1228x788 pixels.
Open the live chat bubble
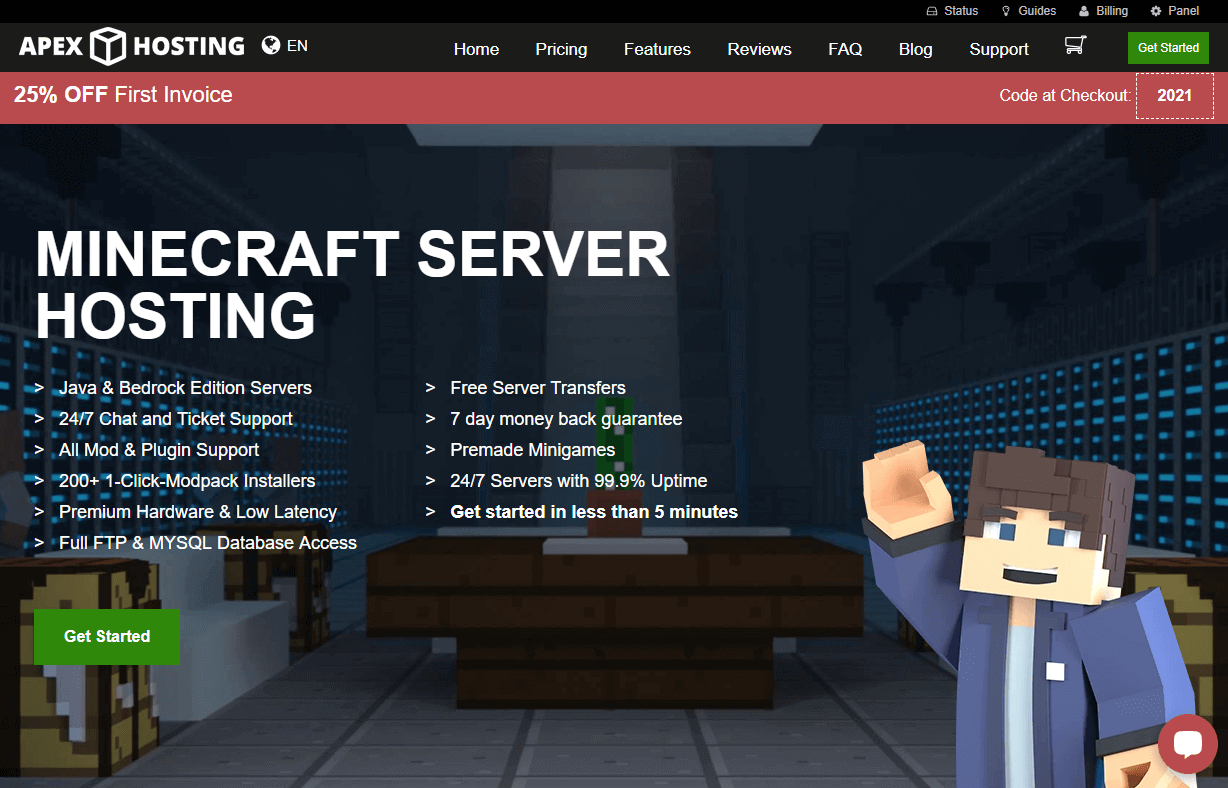click(x=1187, y=744)
